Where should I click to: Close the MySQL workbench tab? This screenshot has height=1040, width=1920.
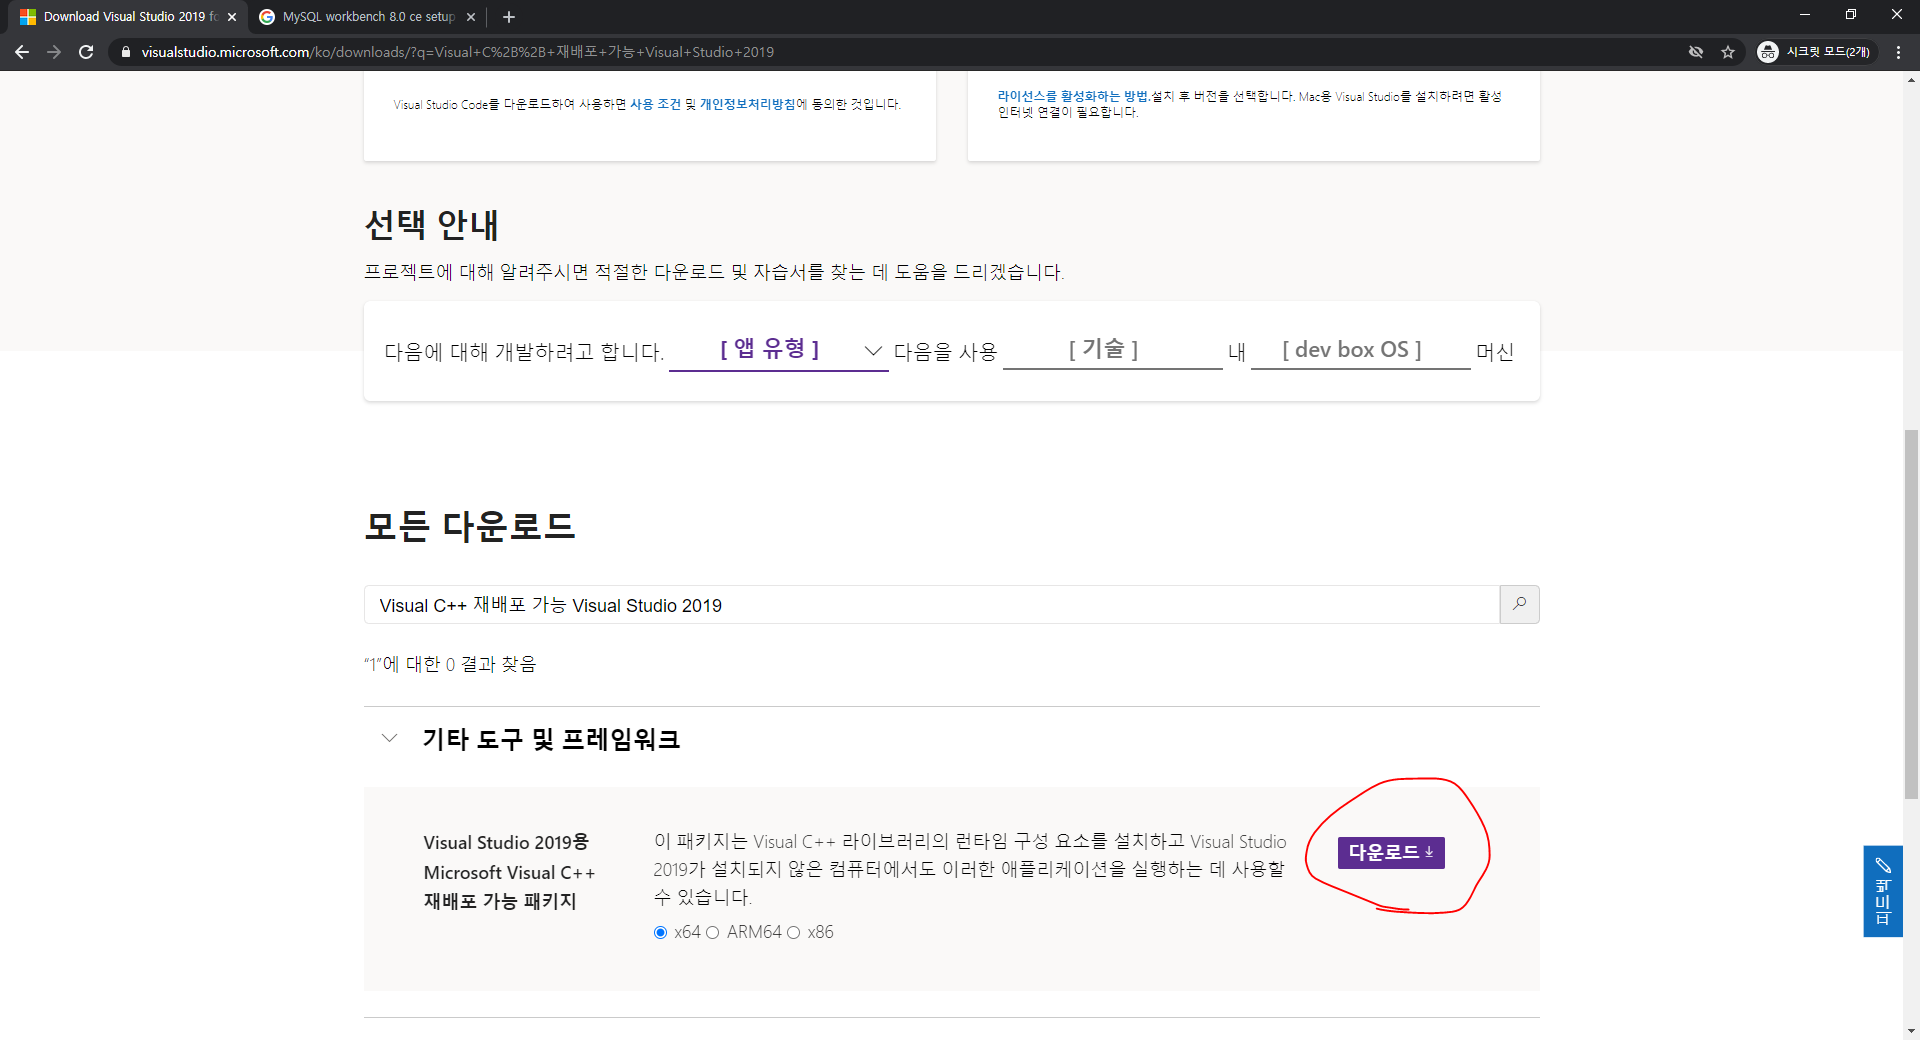(471, 17)
